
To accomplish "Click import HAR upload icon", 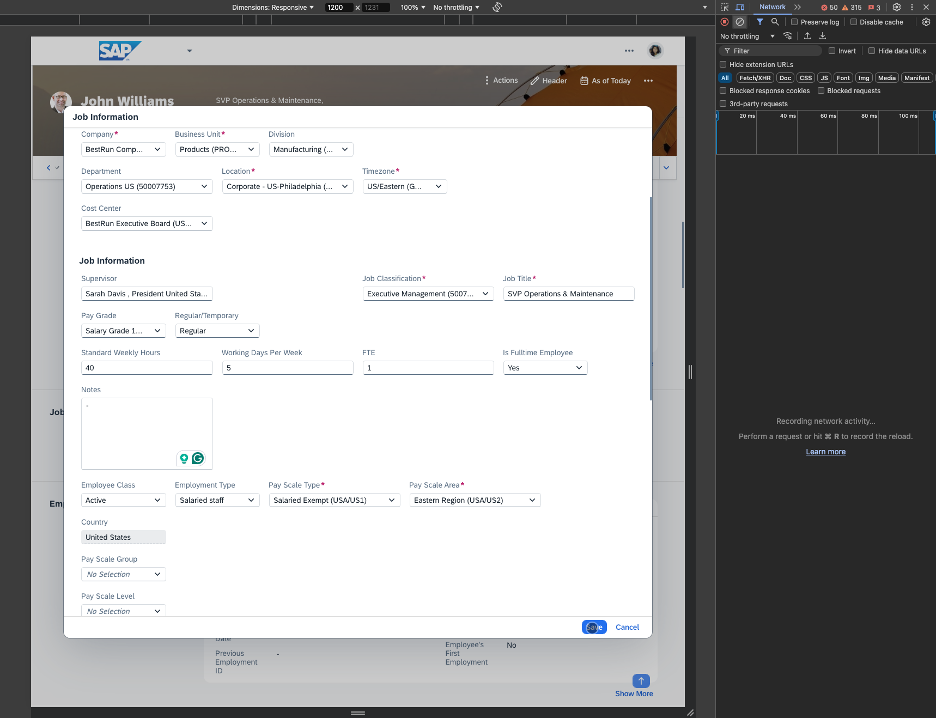I will click(807, 36).
